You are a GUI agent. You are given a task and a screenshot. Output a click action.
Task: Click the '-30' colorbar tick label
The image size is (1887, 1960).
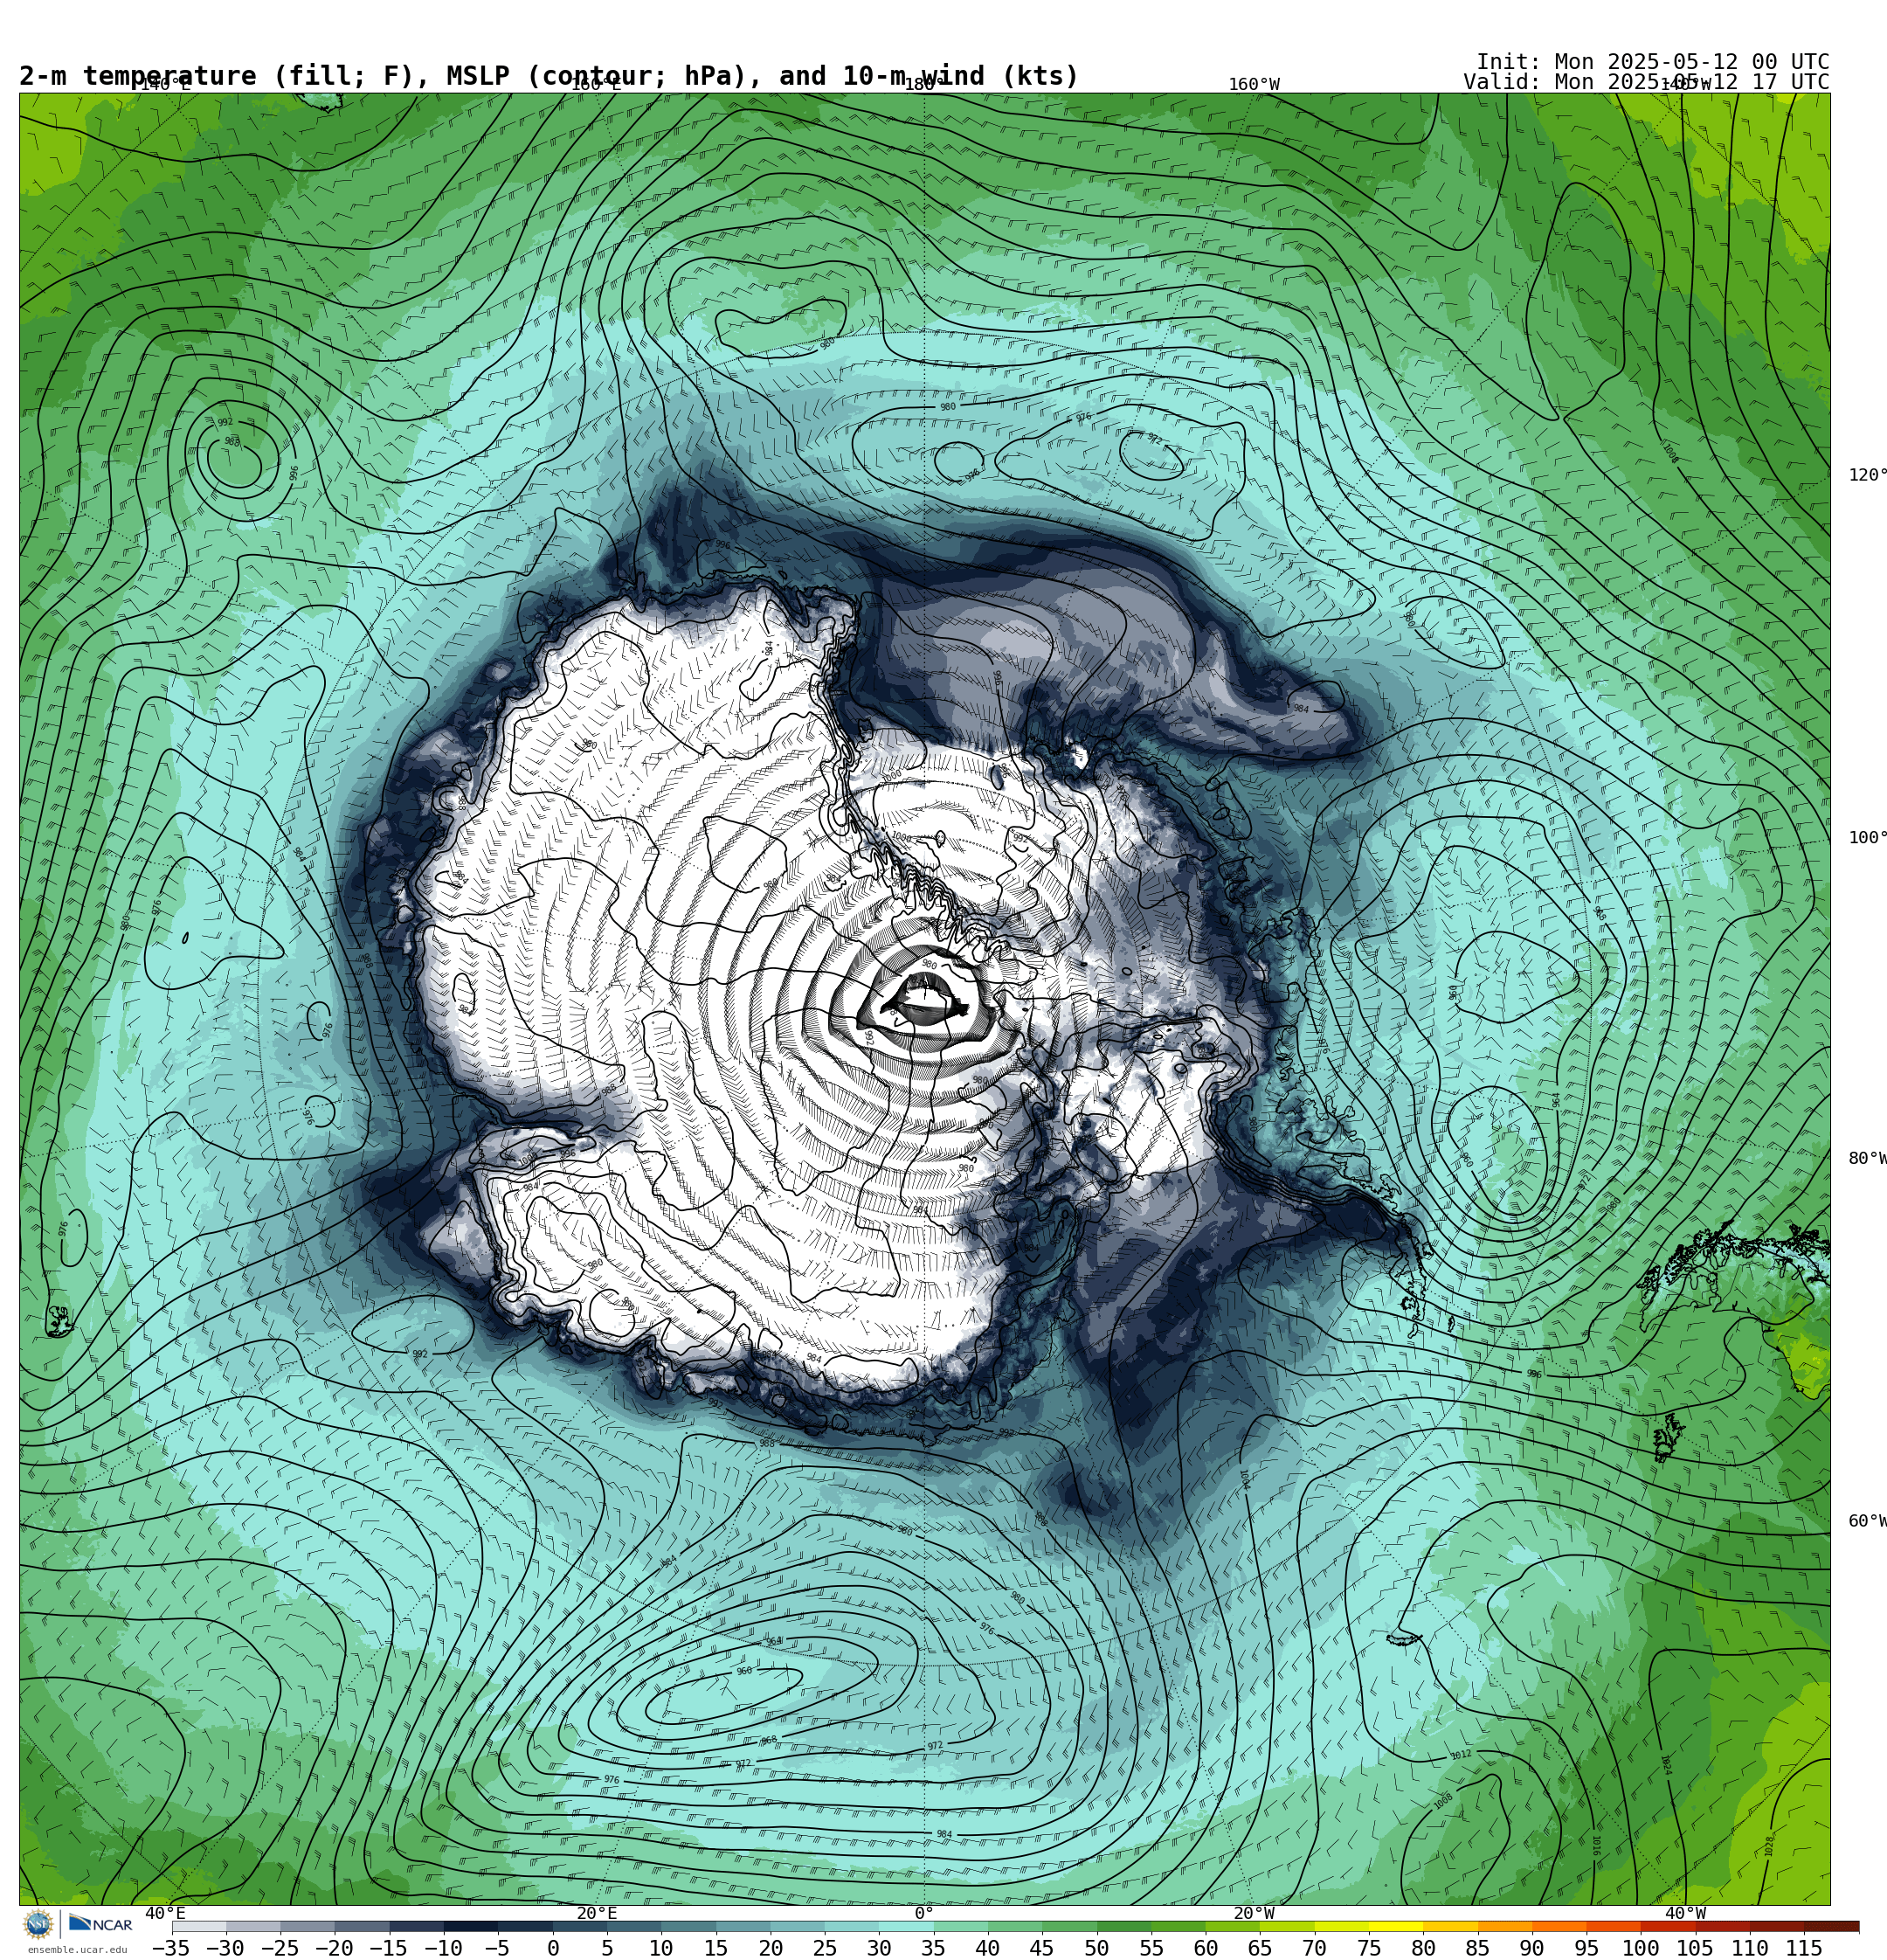pyautogui.click(x=225, y=1948)
